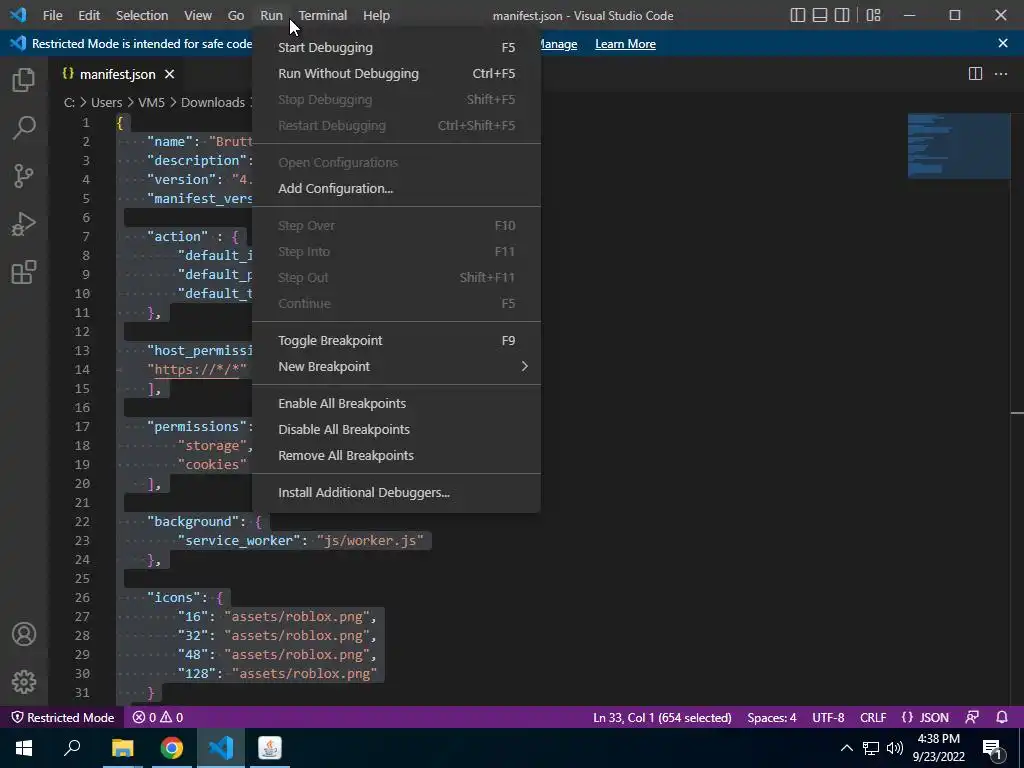Viewport: 1024px width, 768px height.
Task: Click the cursor position Ln 33, Col 1
Action: (x=662, y=717)
